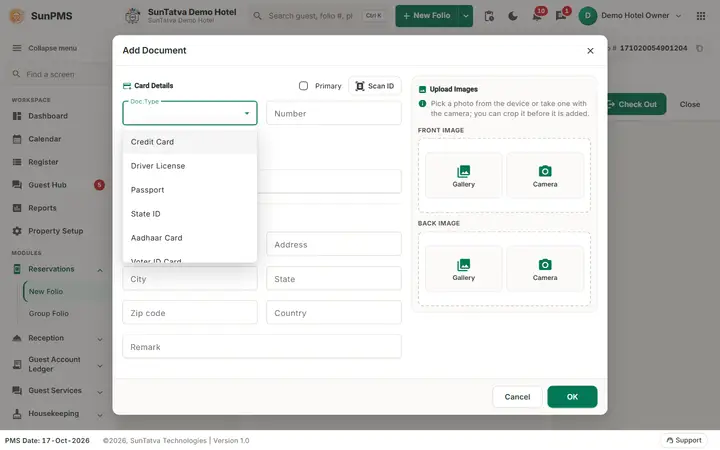Click the D user avatar
The width and height of the screenshot is (720, 450).
tap(587, 16)
